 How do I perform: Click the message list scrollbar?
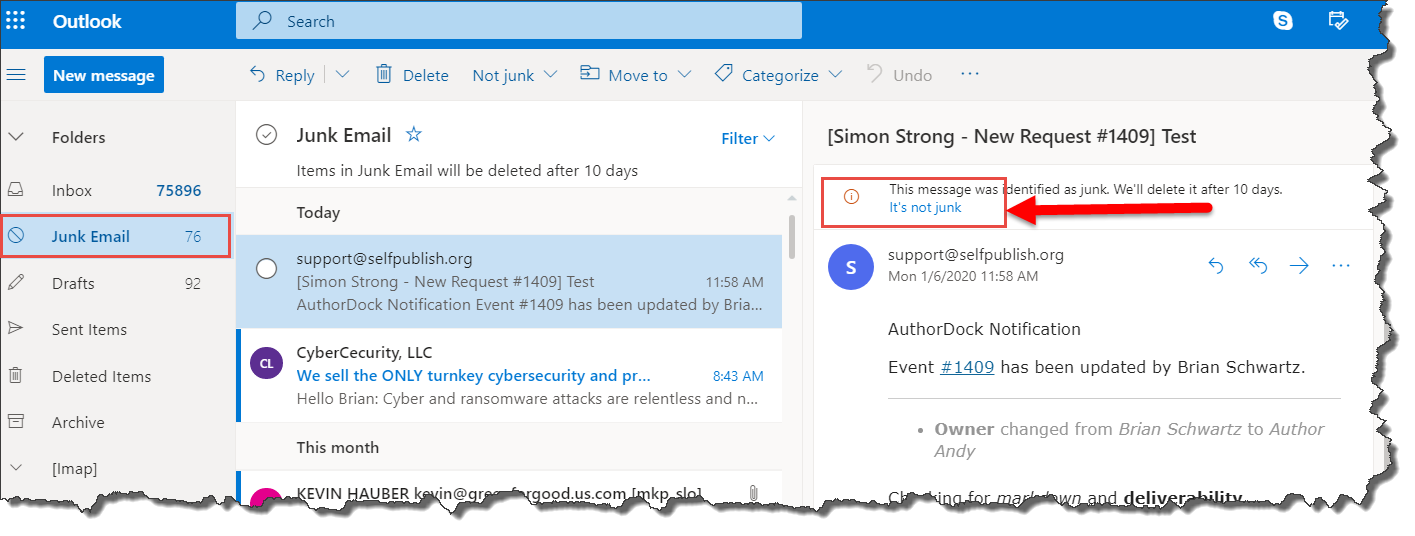click(792, 236)
